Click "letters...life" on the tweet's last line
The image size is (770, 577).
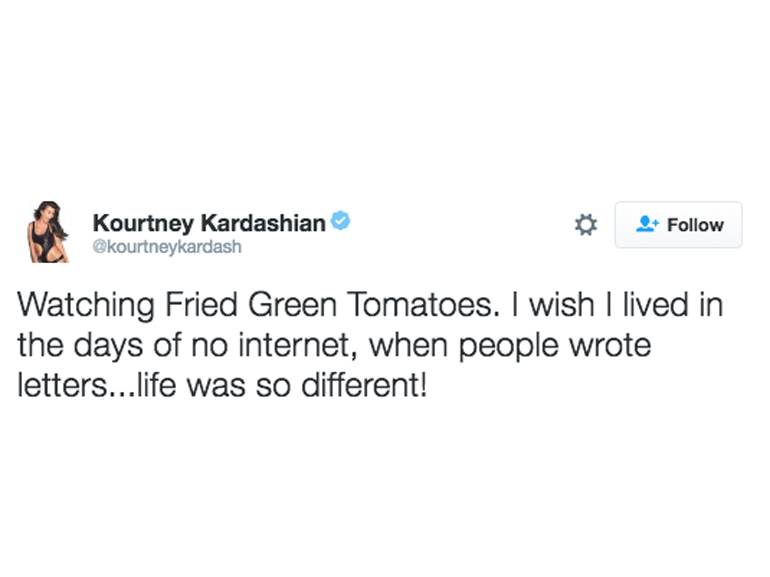(x=100, y=384)
